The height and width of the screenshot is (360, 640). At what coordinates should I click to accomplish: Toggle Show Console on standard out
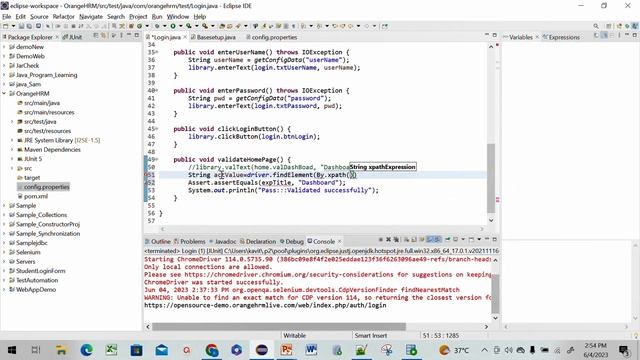(x=429, y=240)
